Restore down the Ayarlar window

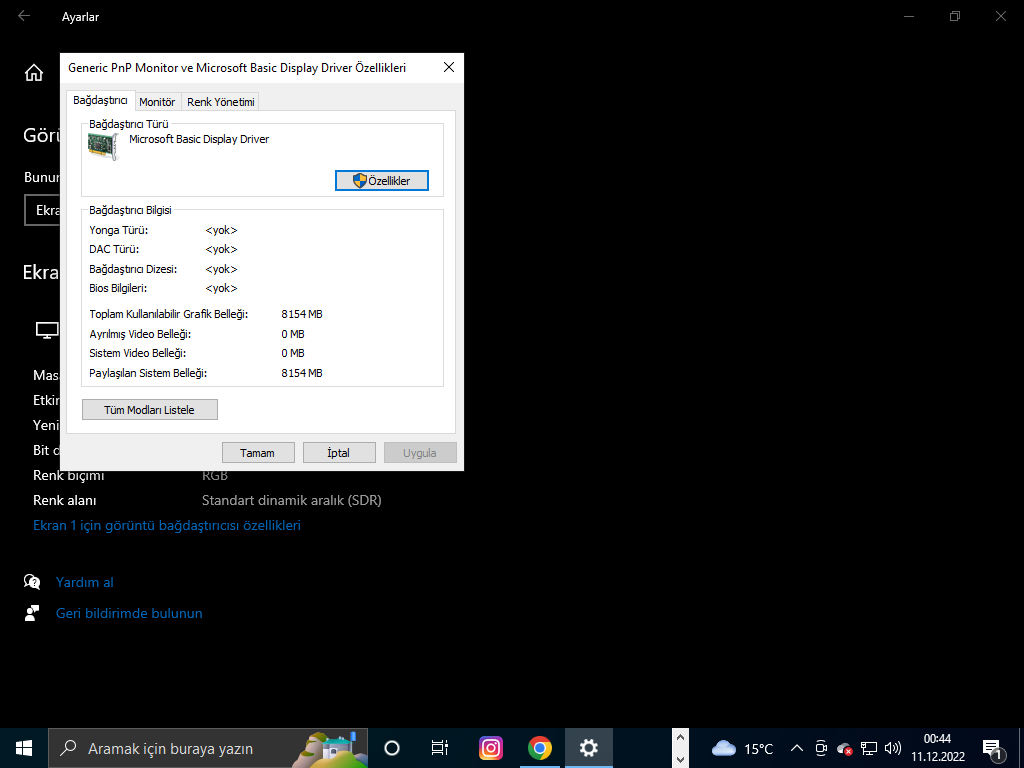click(955, 16)
